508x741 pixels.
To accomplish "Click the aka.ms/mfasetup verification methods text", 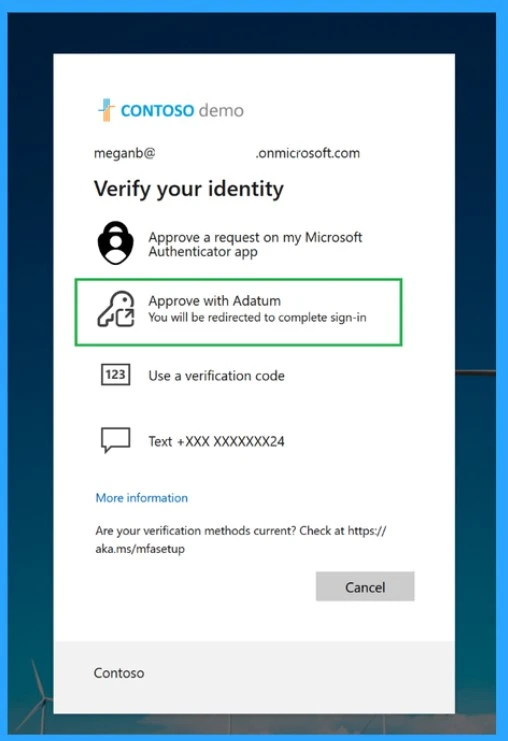I will (241, 540).
